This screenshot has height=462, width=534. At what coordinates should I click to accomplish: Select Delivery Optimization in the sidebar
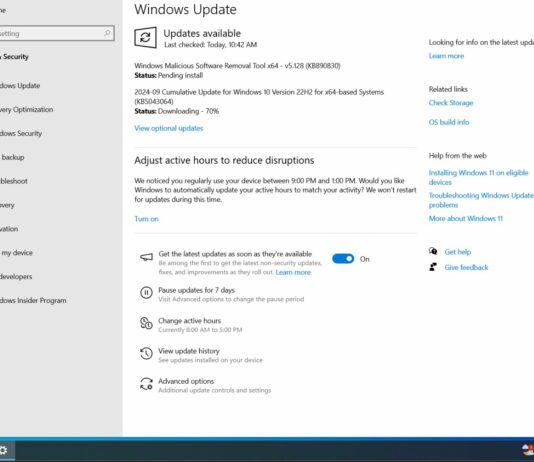[26, 109]
